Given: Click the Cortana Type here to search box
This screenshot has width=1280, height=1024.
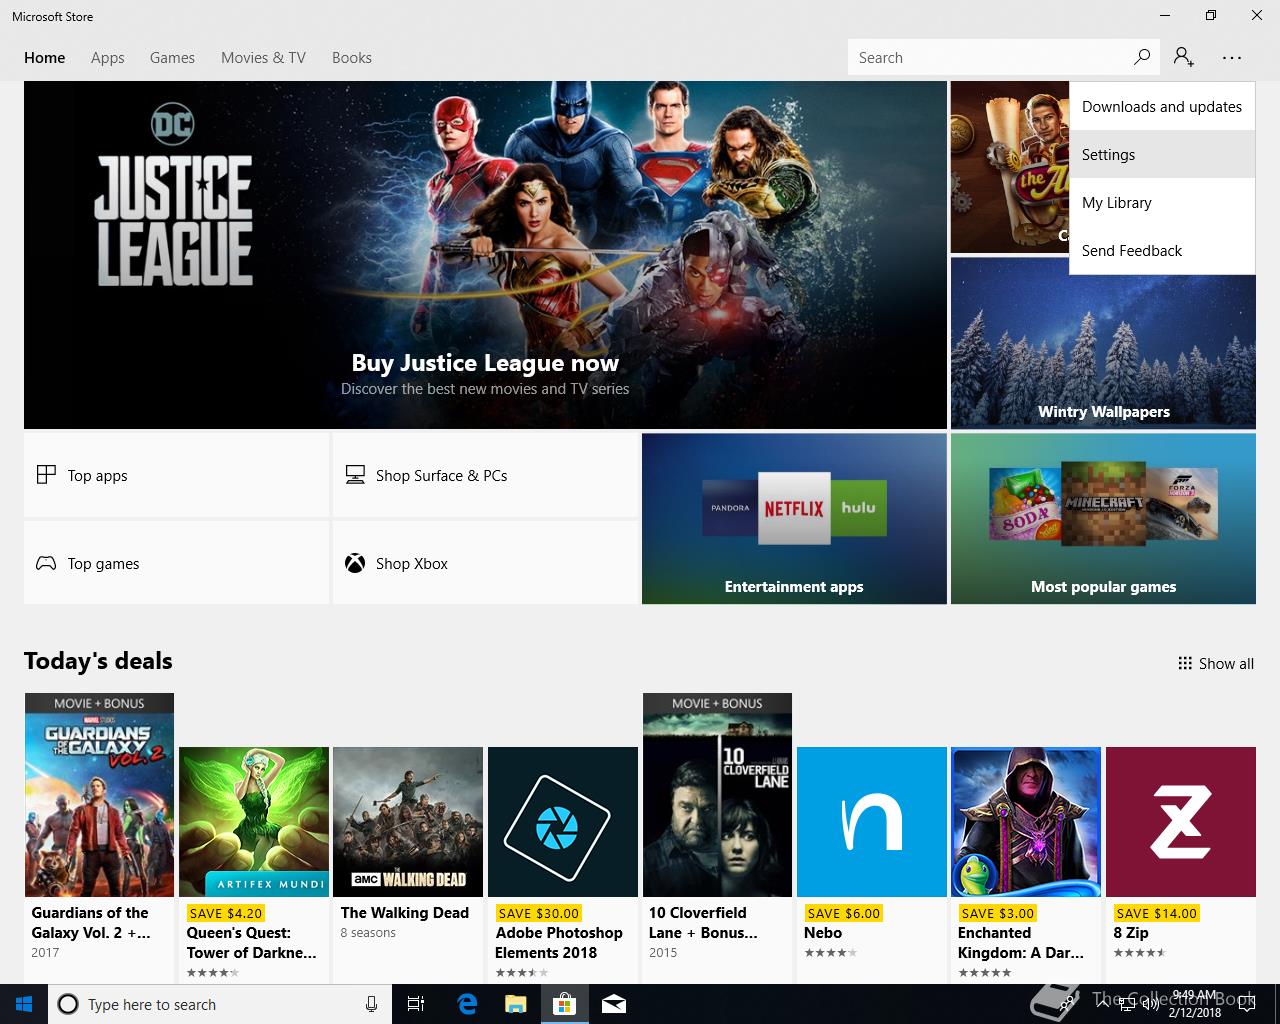Looking at the screenshot, I should click(x=218, y=1004).
